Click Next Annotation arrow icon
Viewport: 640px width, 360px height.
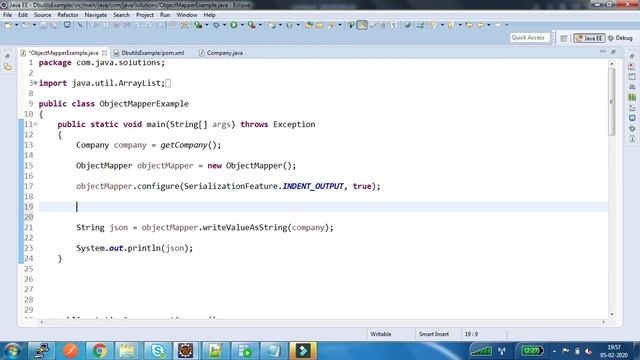(x=433, y=25)
